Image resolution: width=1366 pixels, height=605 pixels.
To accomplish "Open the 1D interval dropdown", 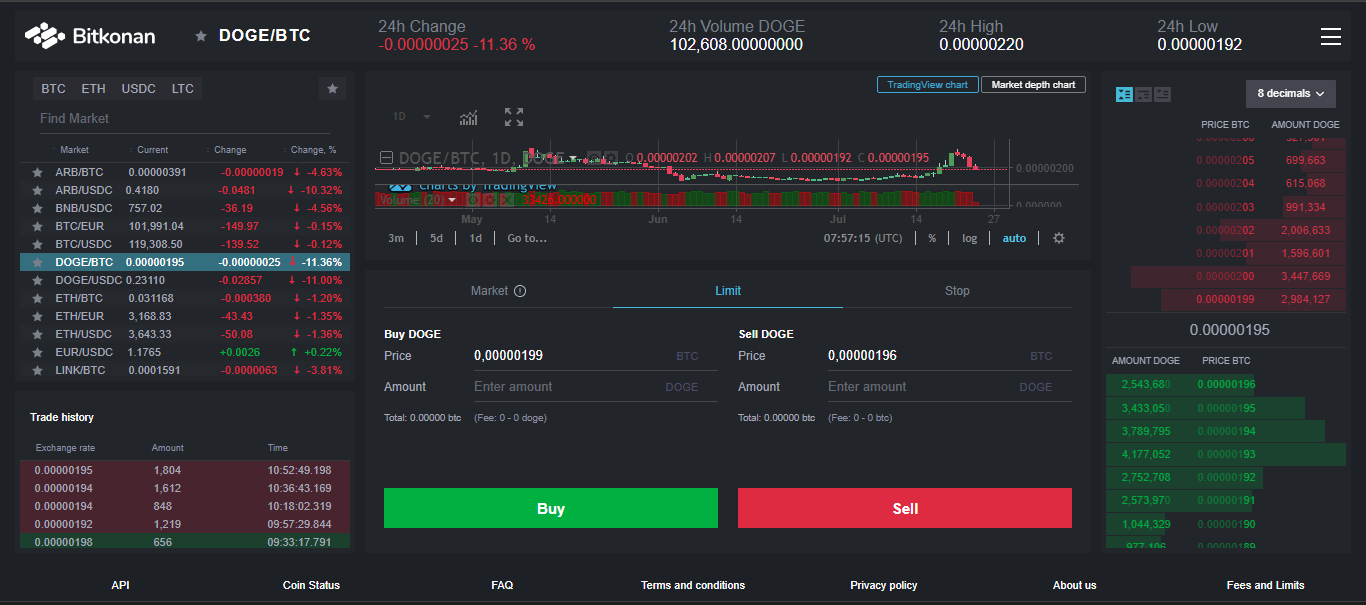I will point(411,117).
